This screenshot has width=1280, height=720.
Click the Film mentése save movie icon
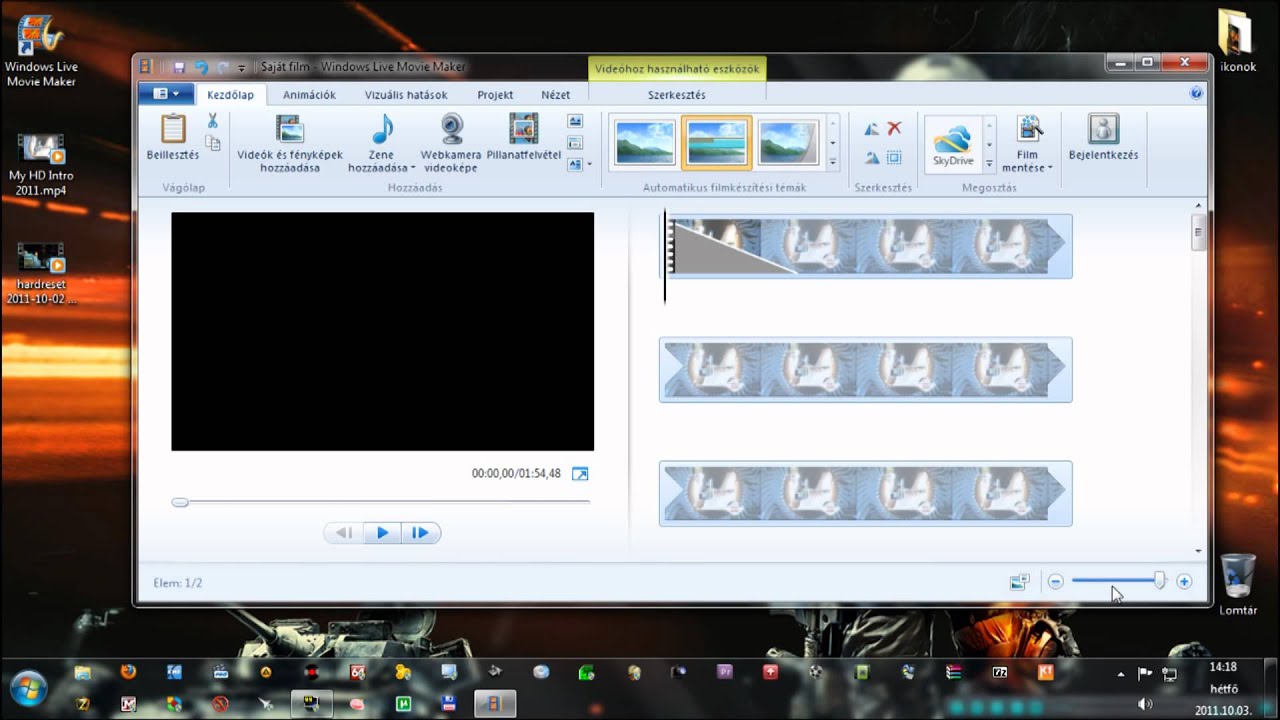(1028, 129)
